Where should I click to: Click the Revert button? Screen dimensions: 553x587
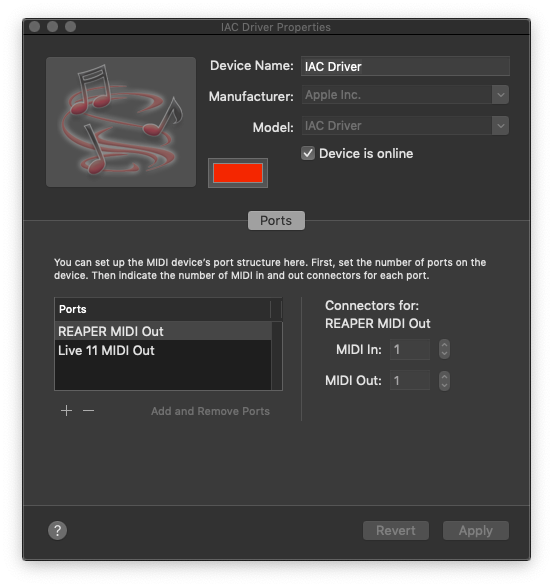(396, 530)
